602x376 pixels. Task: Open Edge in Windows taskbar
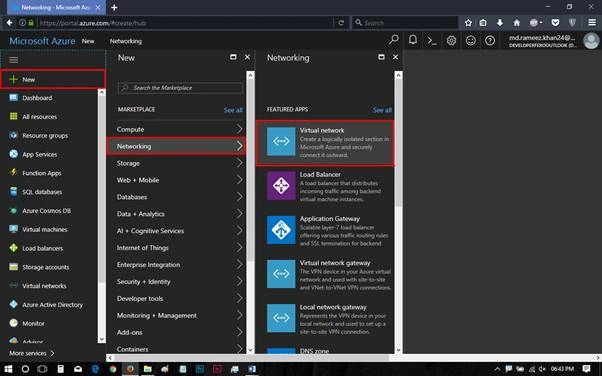pos(95,369)
